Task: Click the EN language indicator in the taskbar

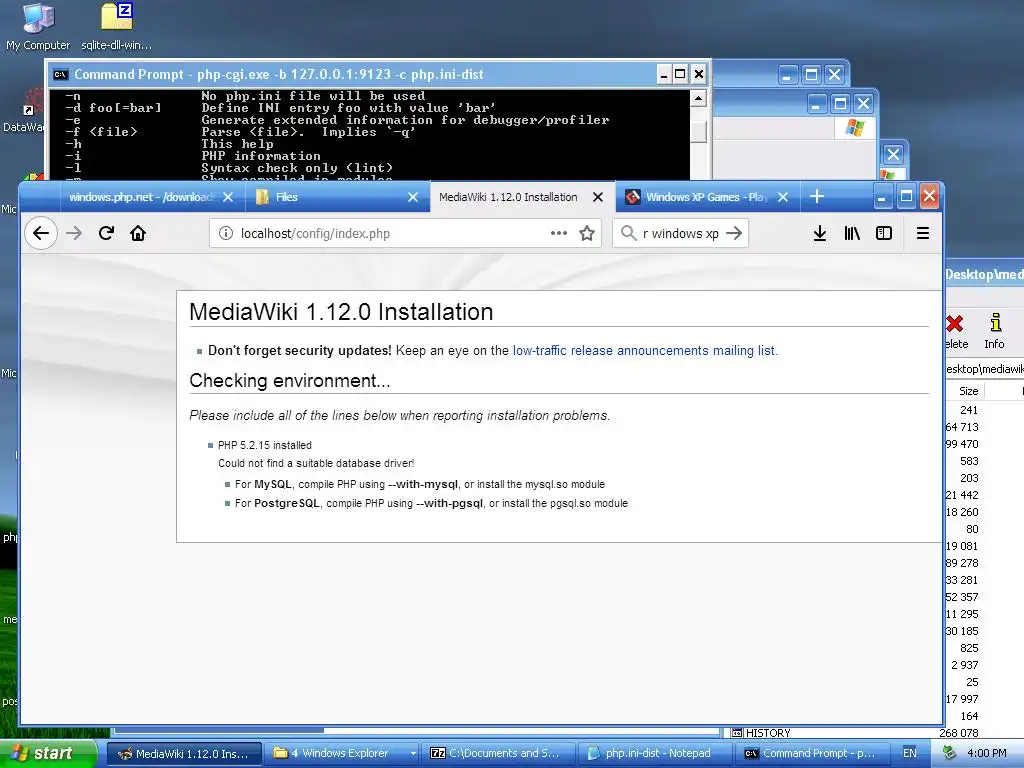Action: tap(910, 754)
